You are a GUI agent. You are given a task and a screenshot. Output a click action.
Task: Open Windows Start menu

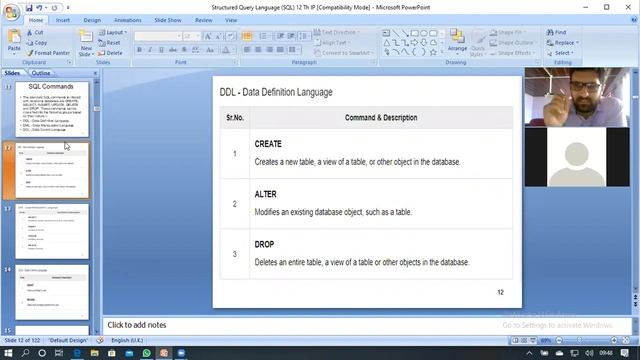[8, 353]
